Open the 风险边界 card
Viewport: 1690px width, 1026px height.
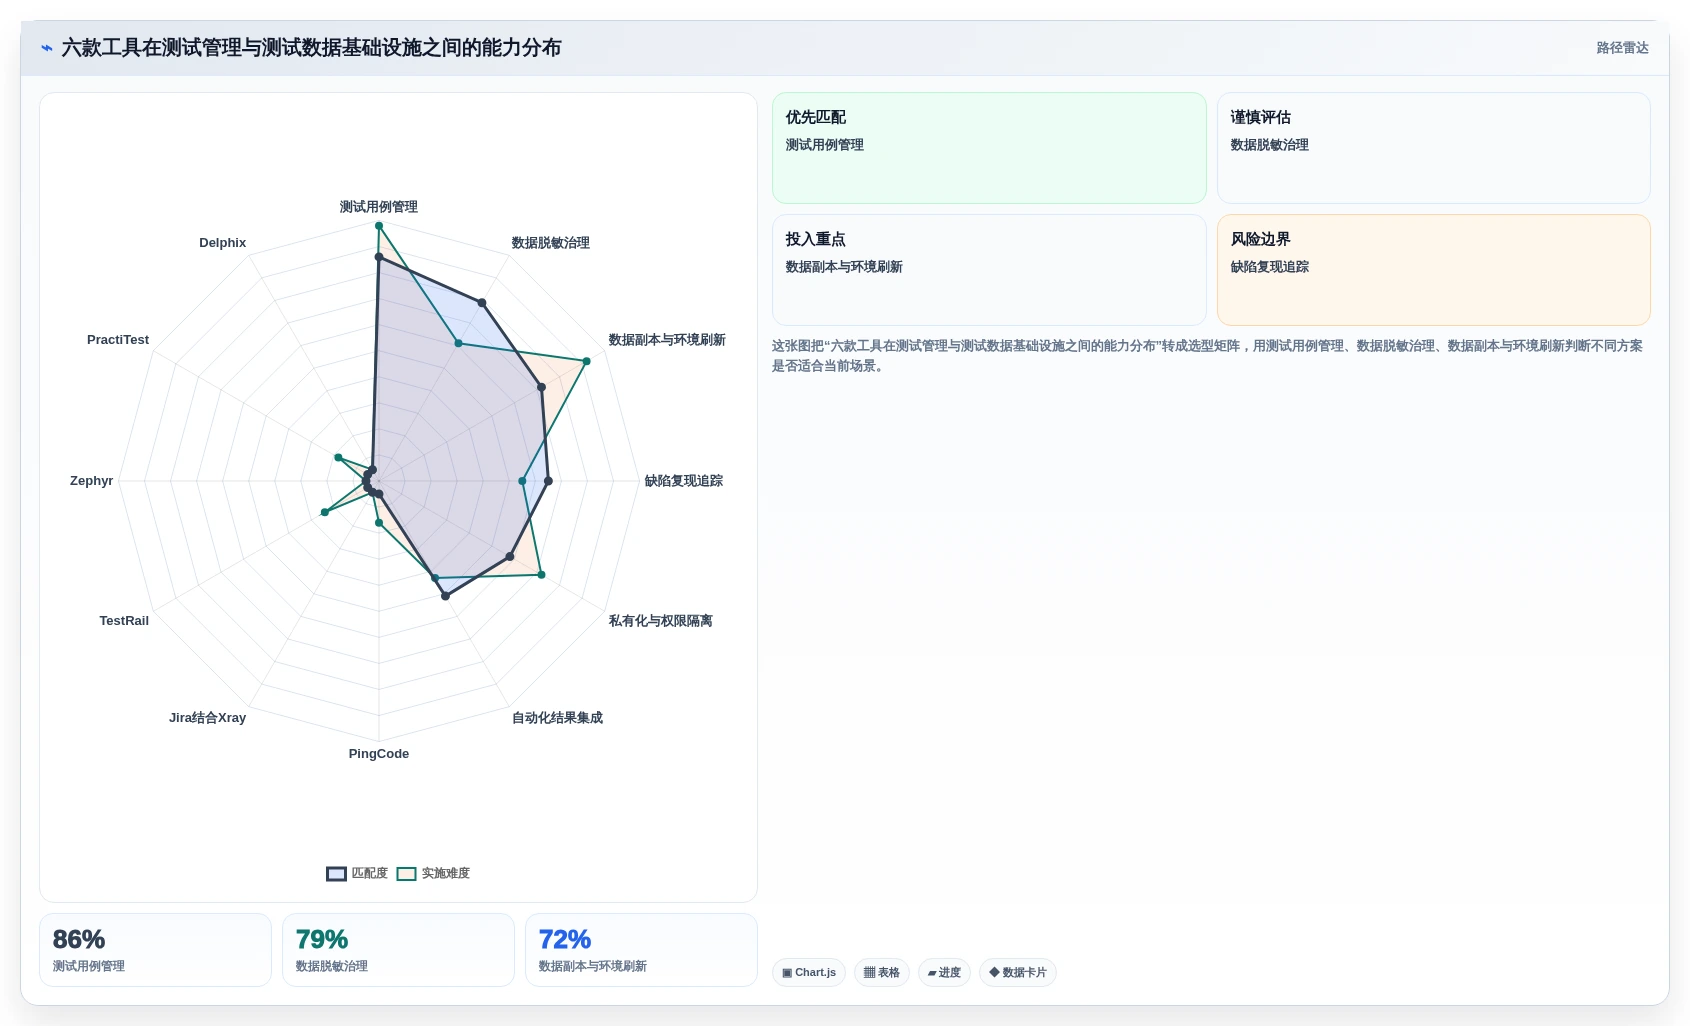pyautogui.click(x=1433, y=270)
